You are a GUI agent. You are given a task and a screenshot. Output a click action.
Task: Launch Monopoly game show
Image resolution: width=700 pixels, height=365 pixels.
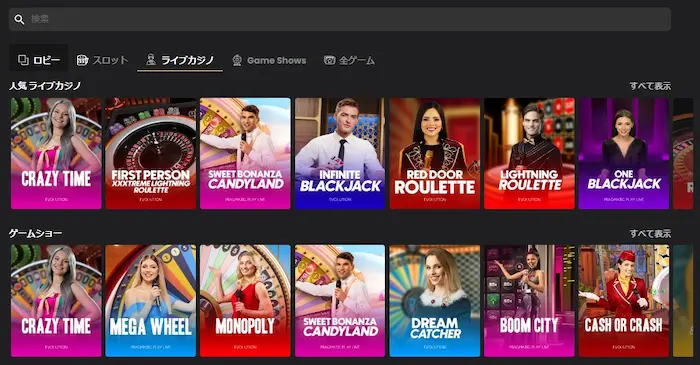tap(245, 301)
